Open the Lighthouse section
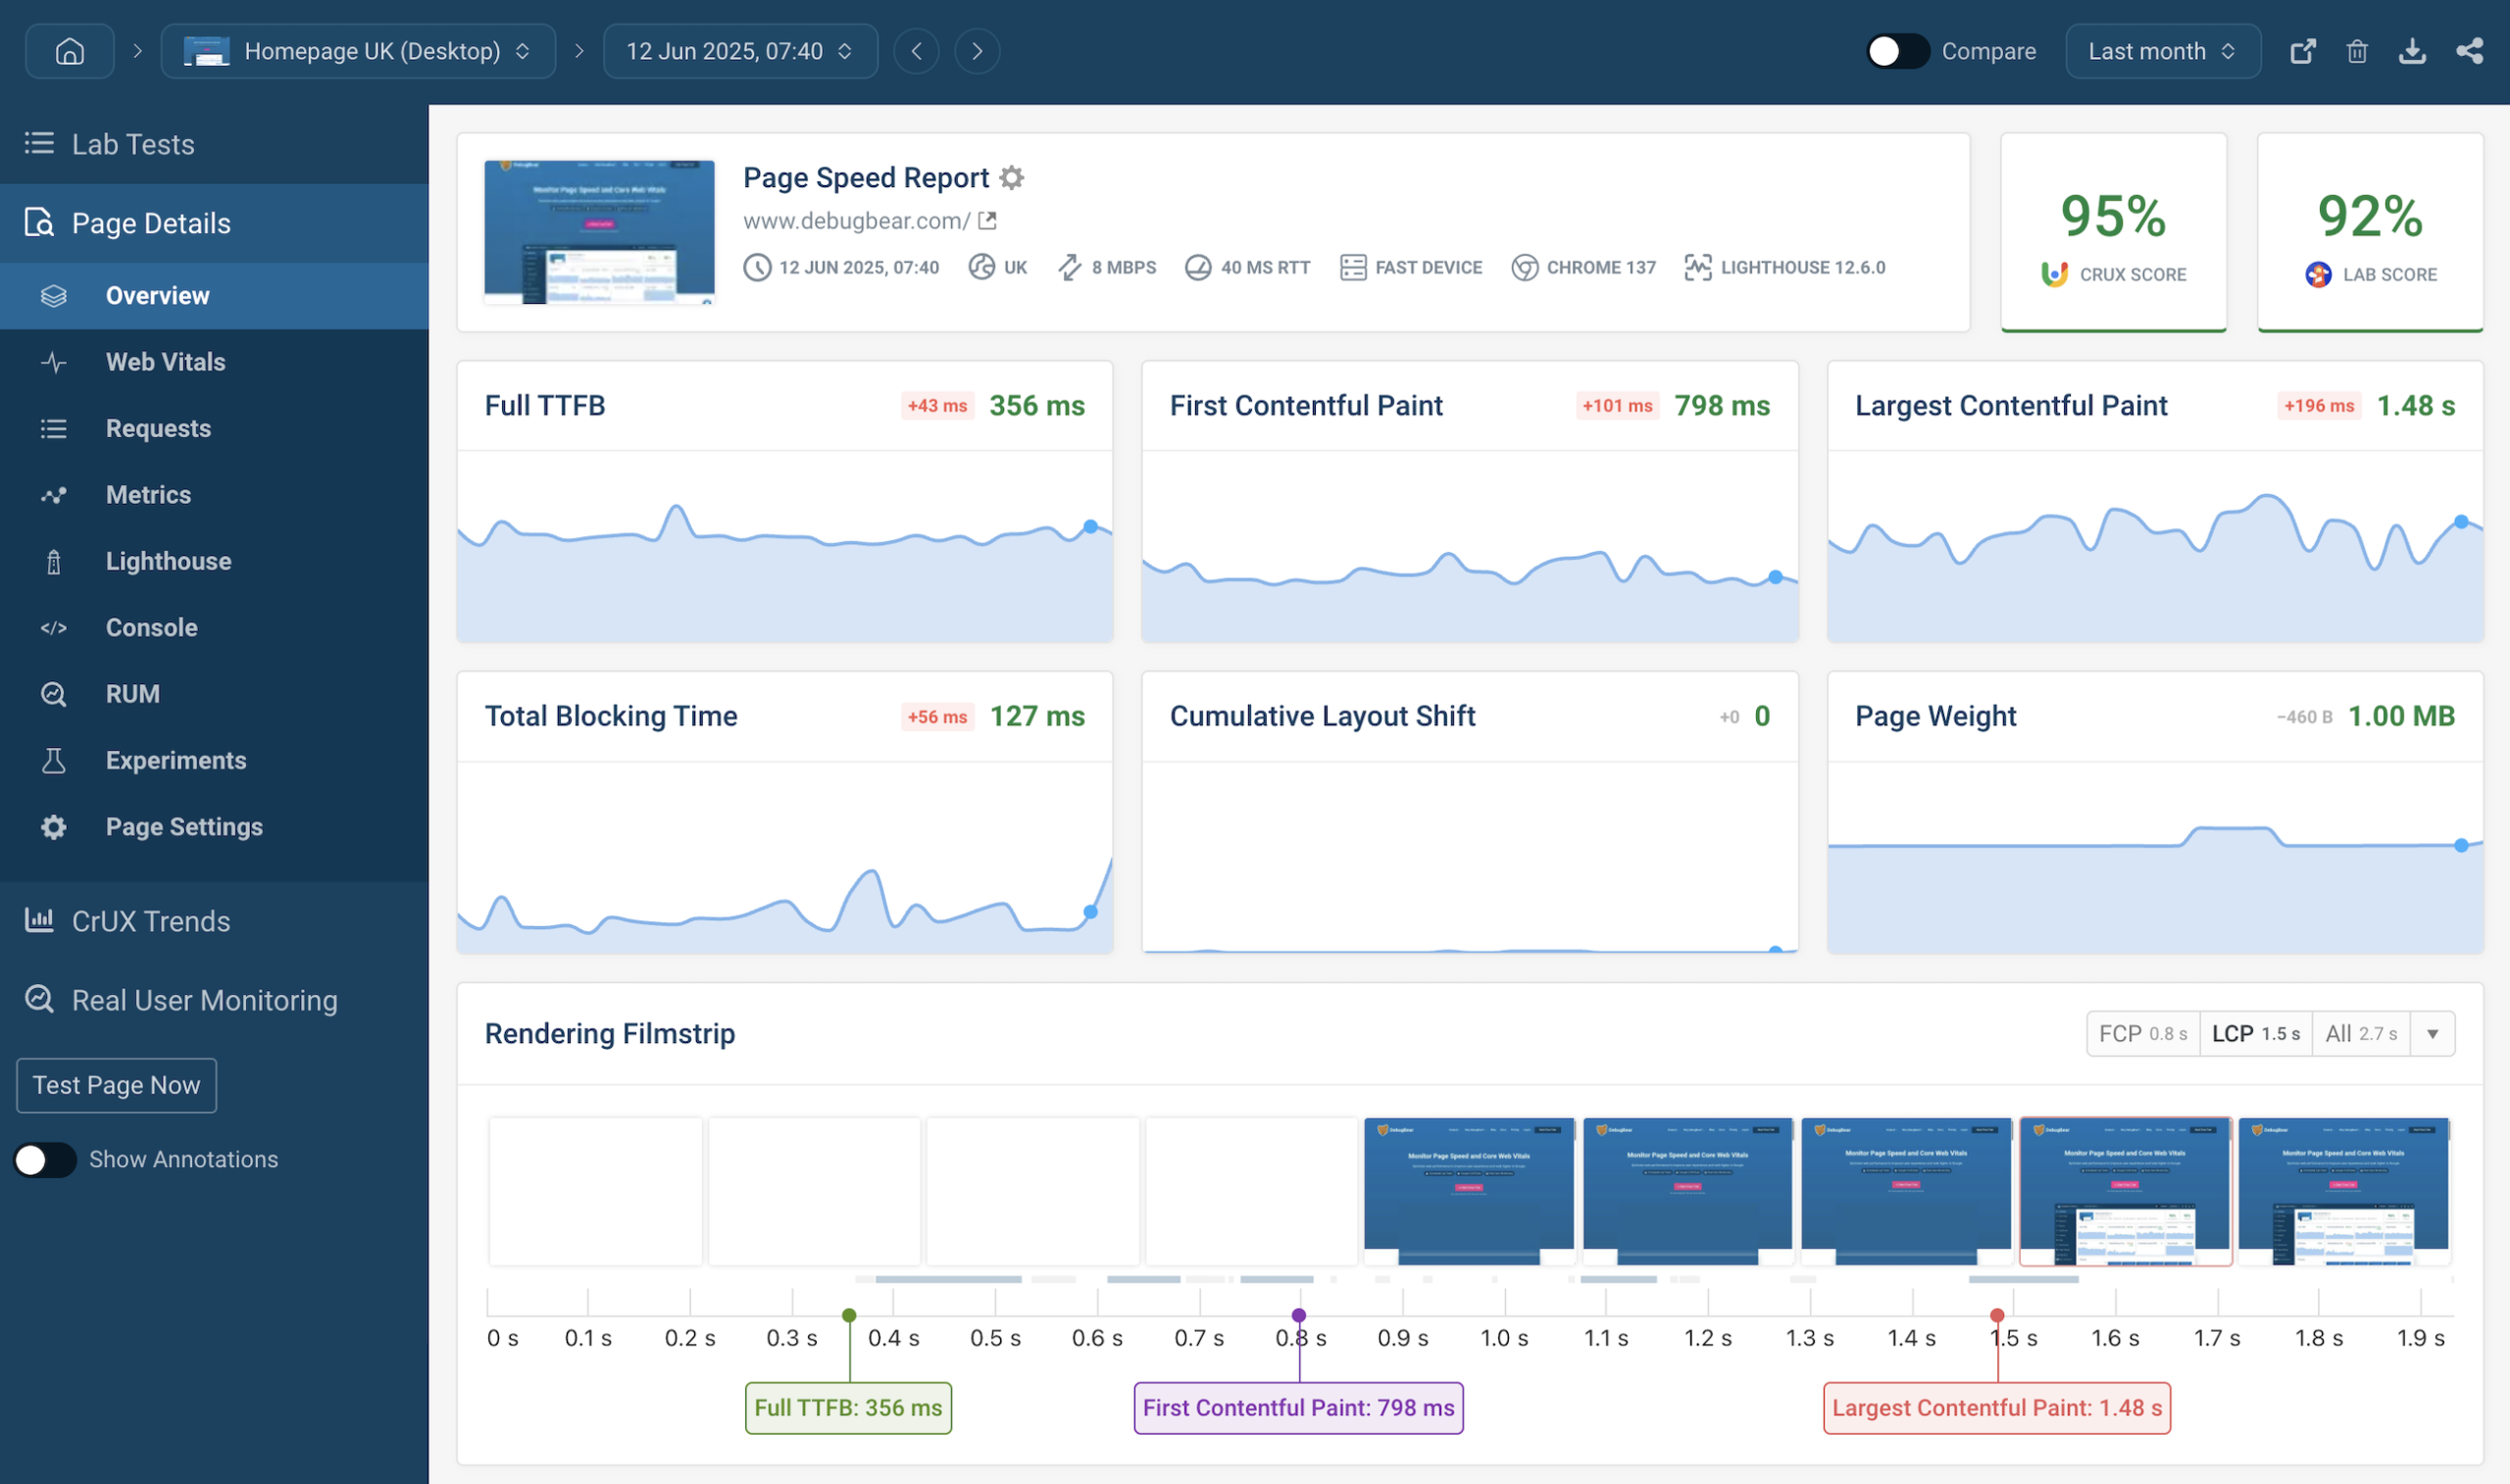 [168, 561]
